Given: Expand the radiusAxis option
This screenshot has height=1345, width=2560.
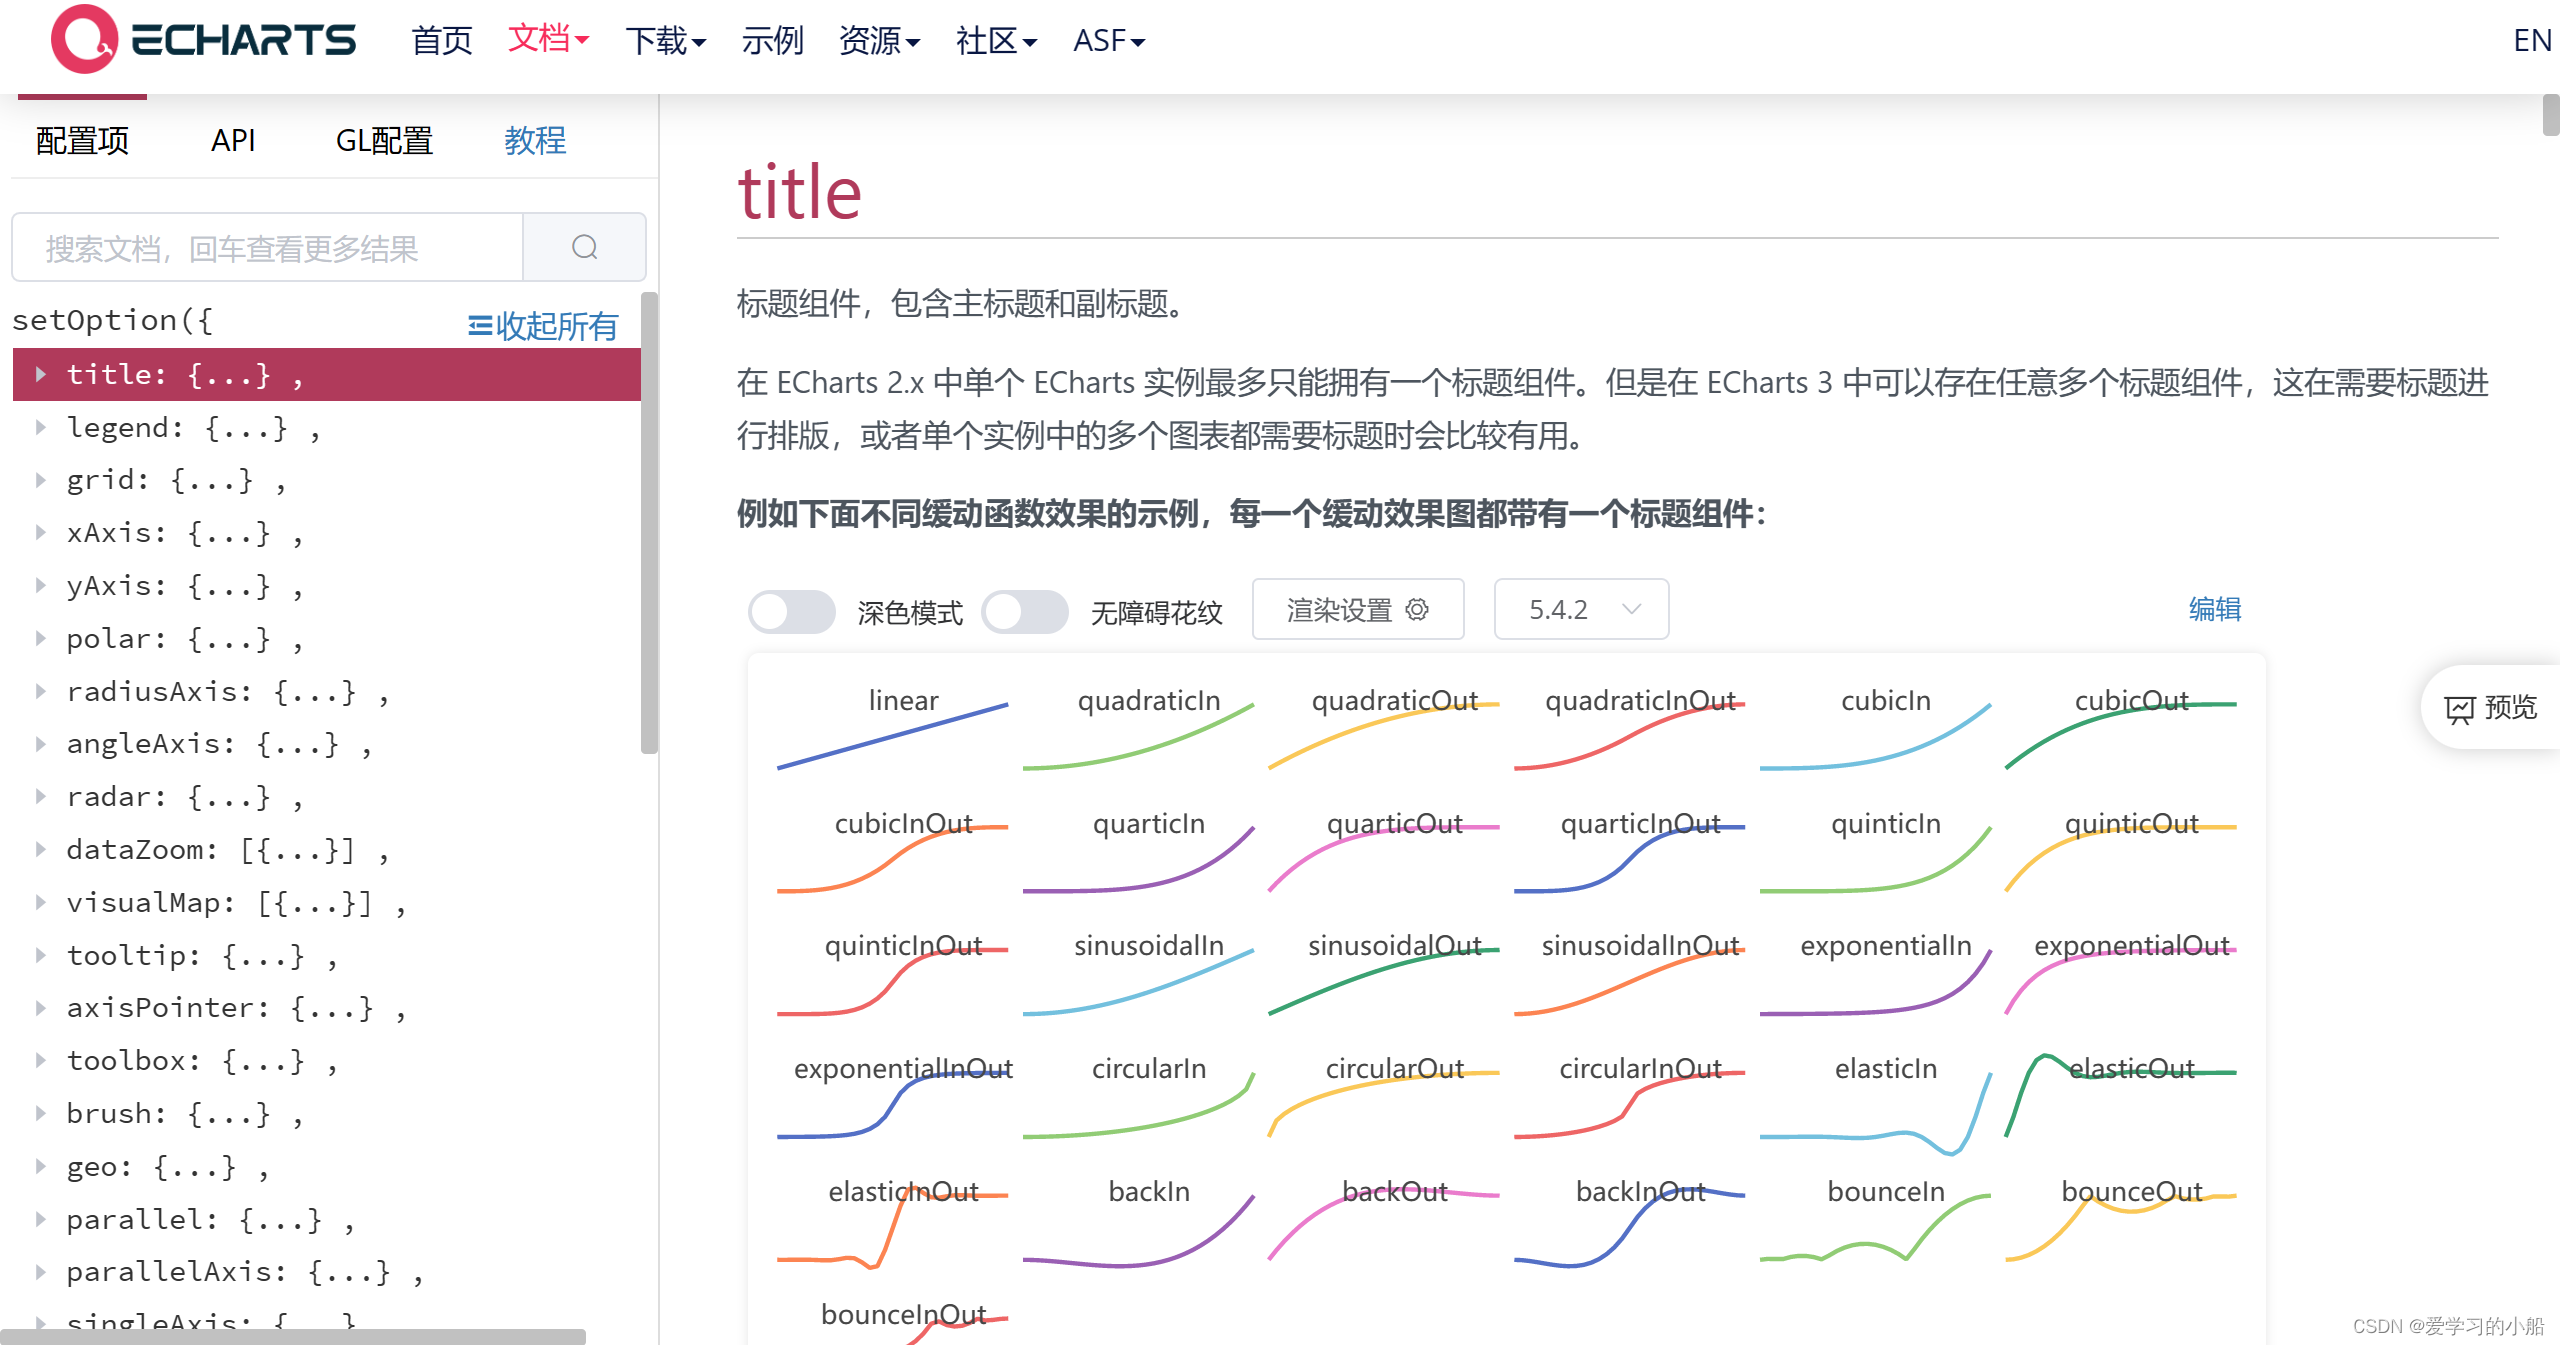Looking at the screenshot, I should point(41,691).
